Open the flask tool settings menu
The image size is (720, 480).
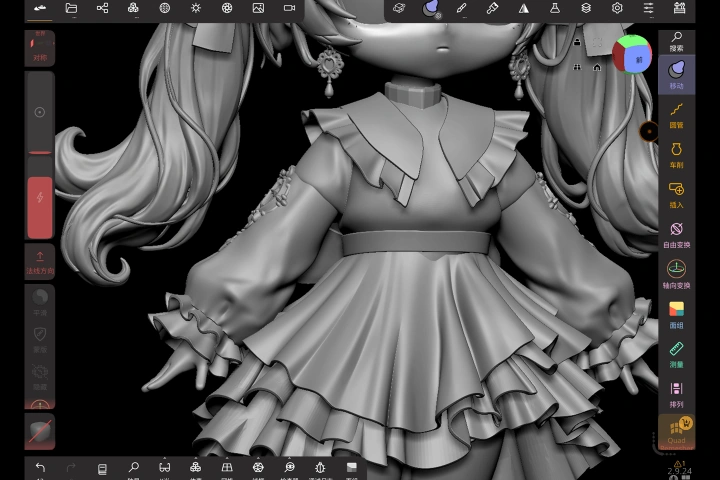(x=555, y=8)
